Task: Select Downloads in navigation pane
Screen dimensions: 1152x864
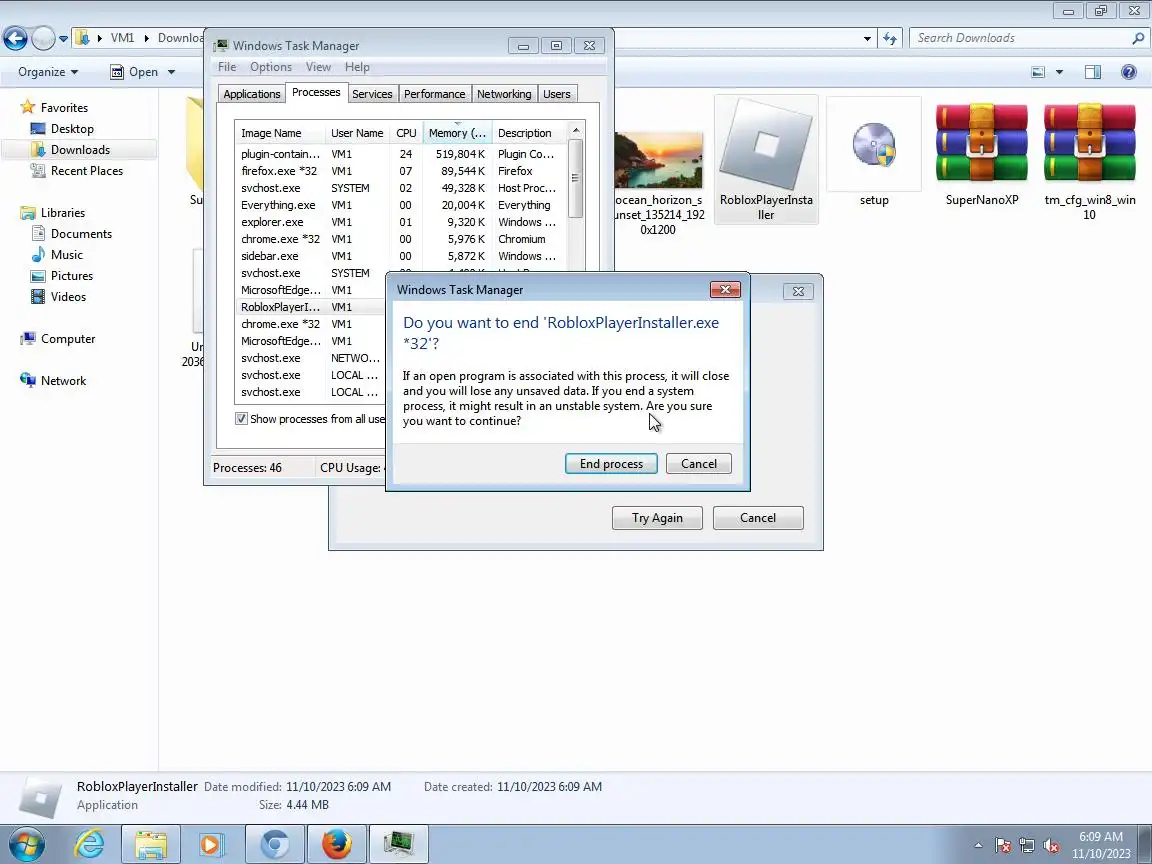Action: click(80, 150)
